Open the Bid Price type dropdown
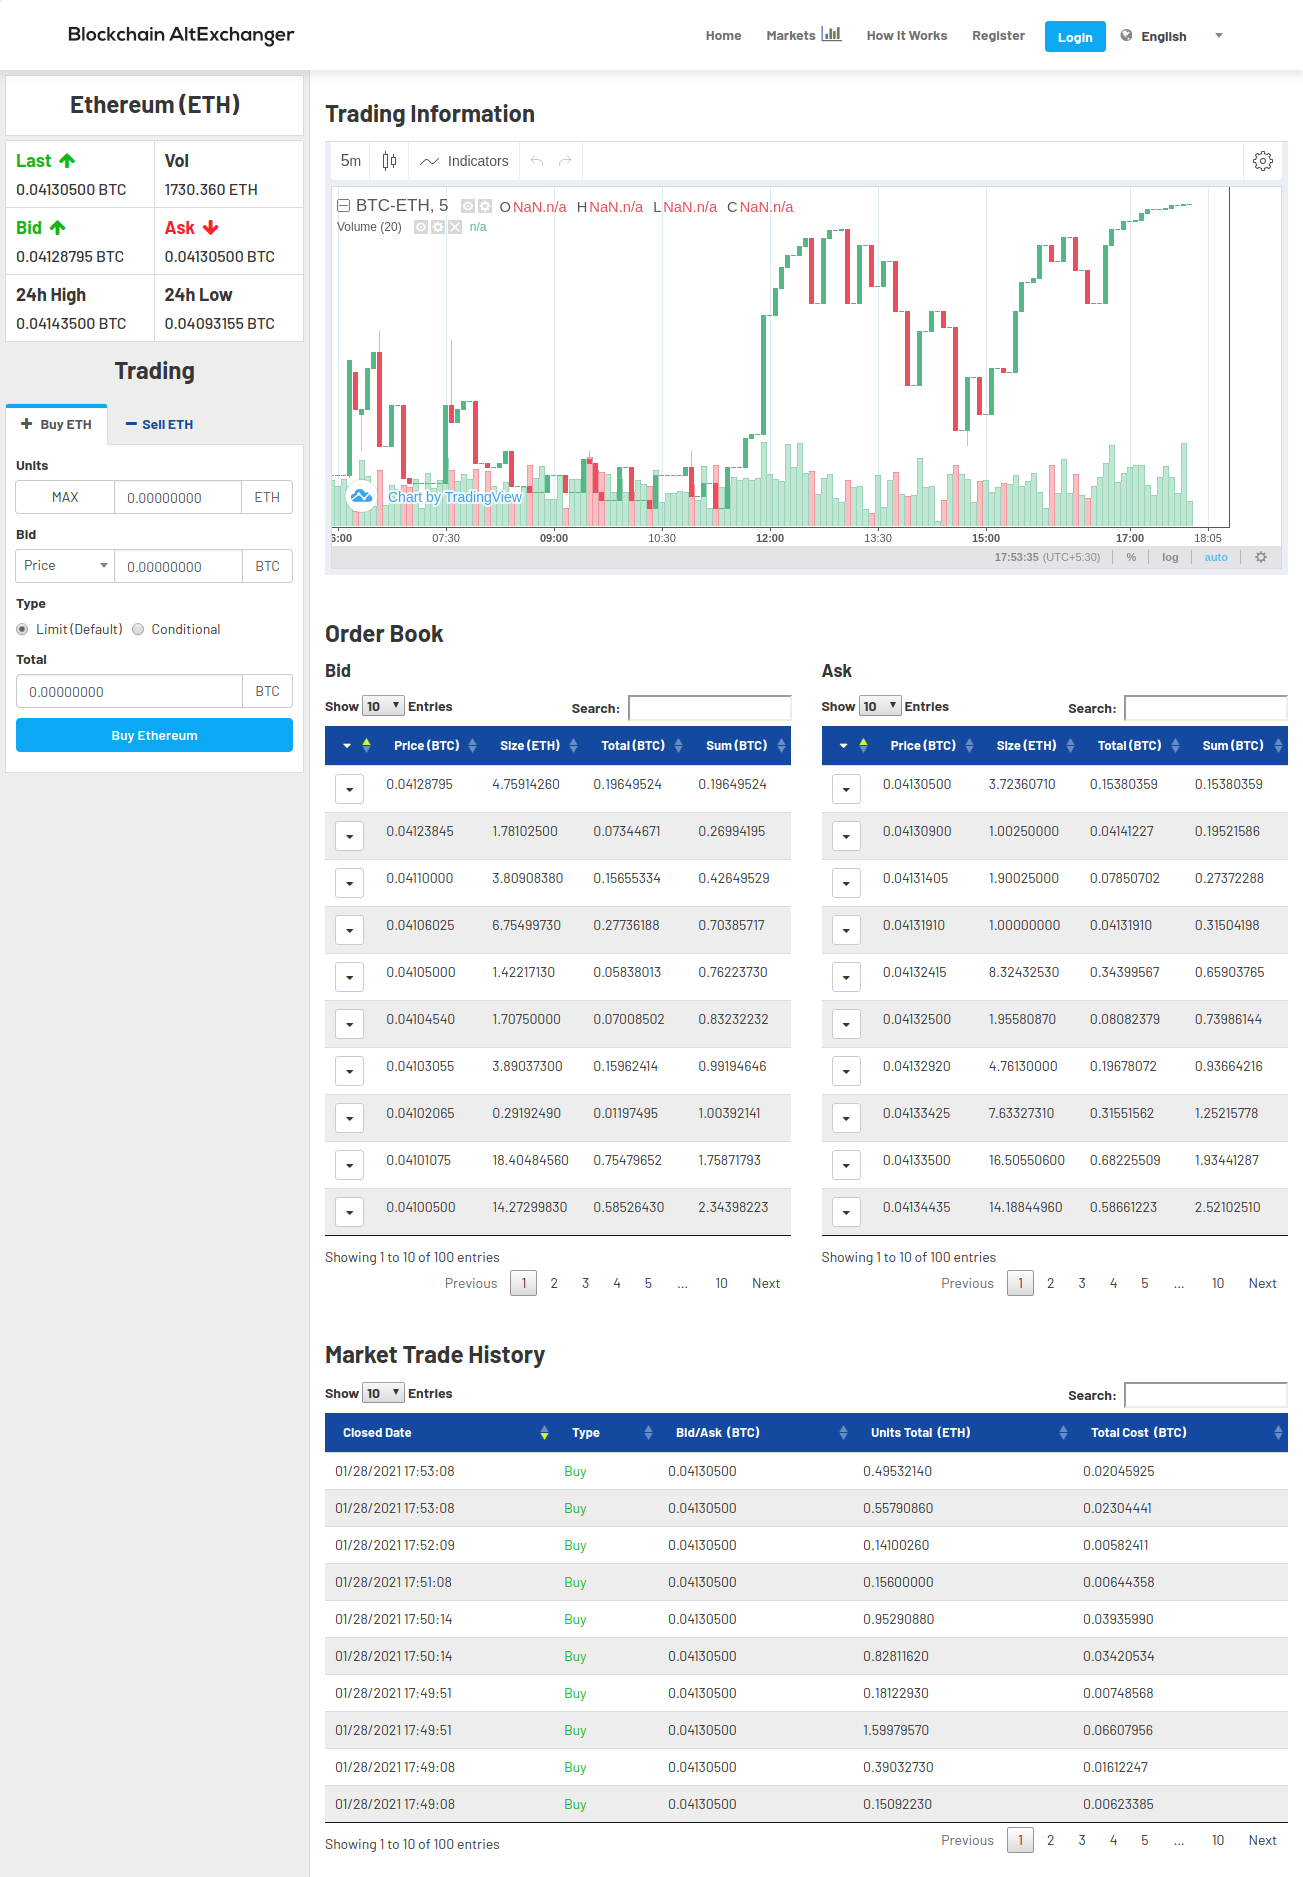Viewport: 1303px width, 1877px height. coord(65,566)
